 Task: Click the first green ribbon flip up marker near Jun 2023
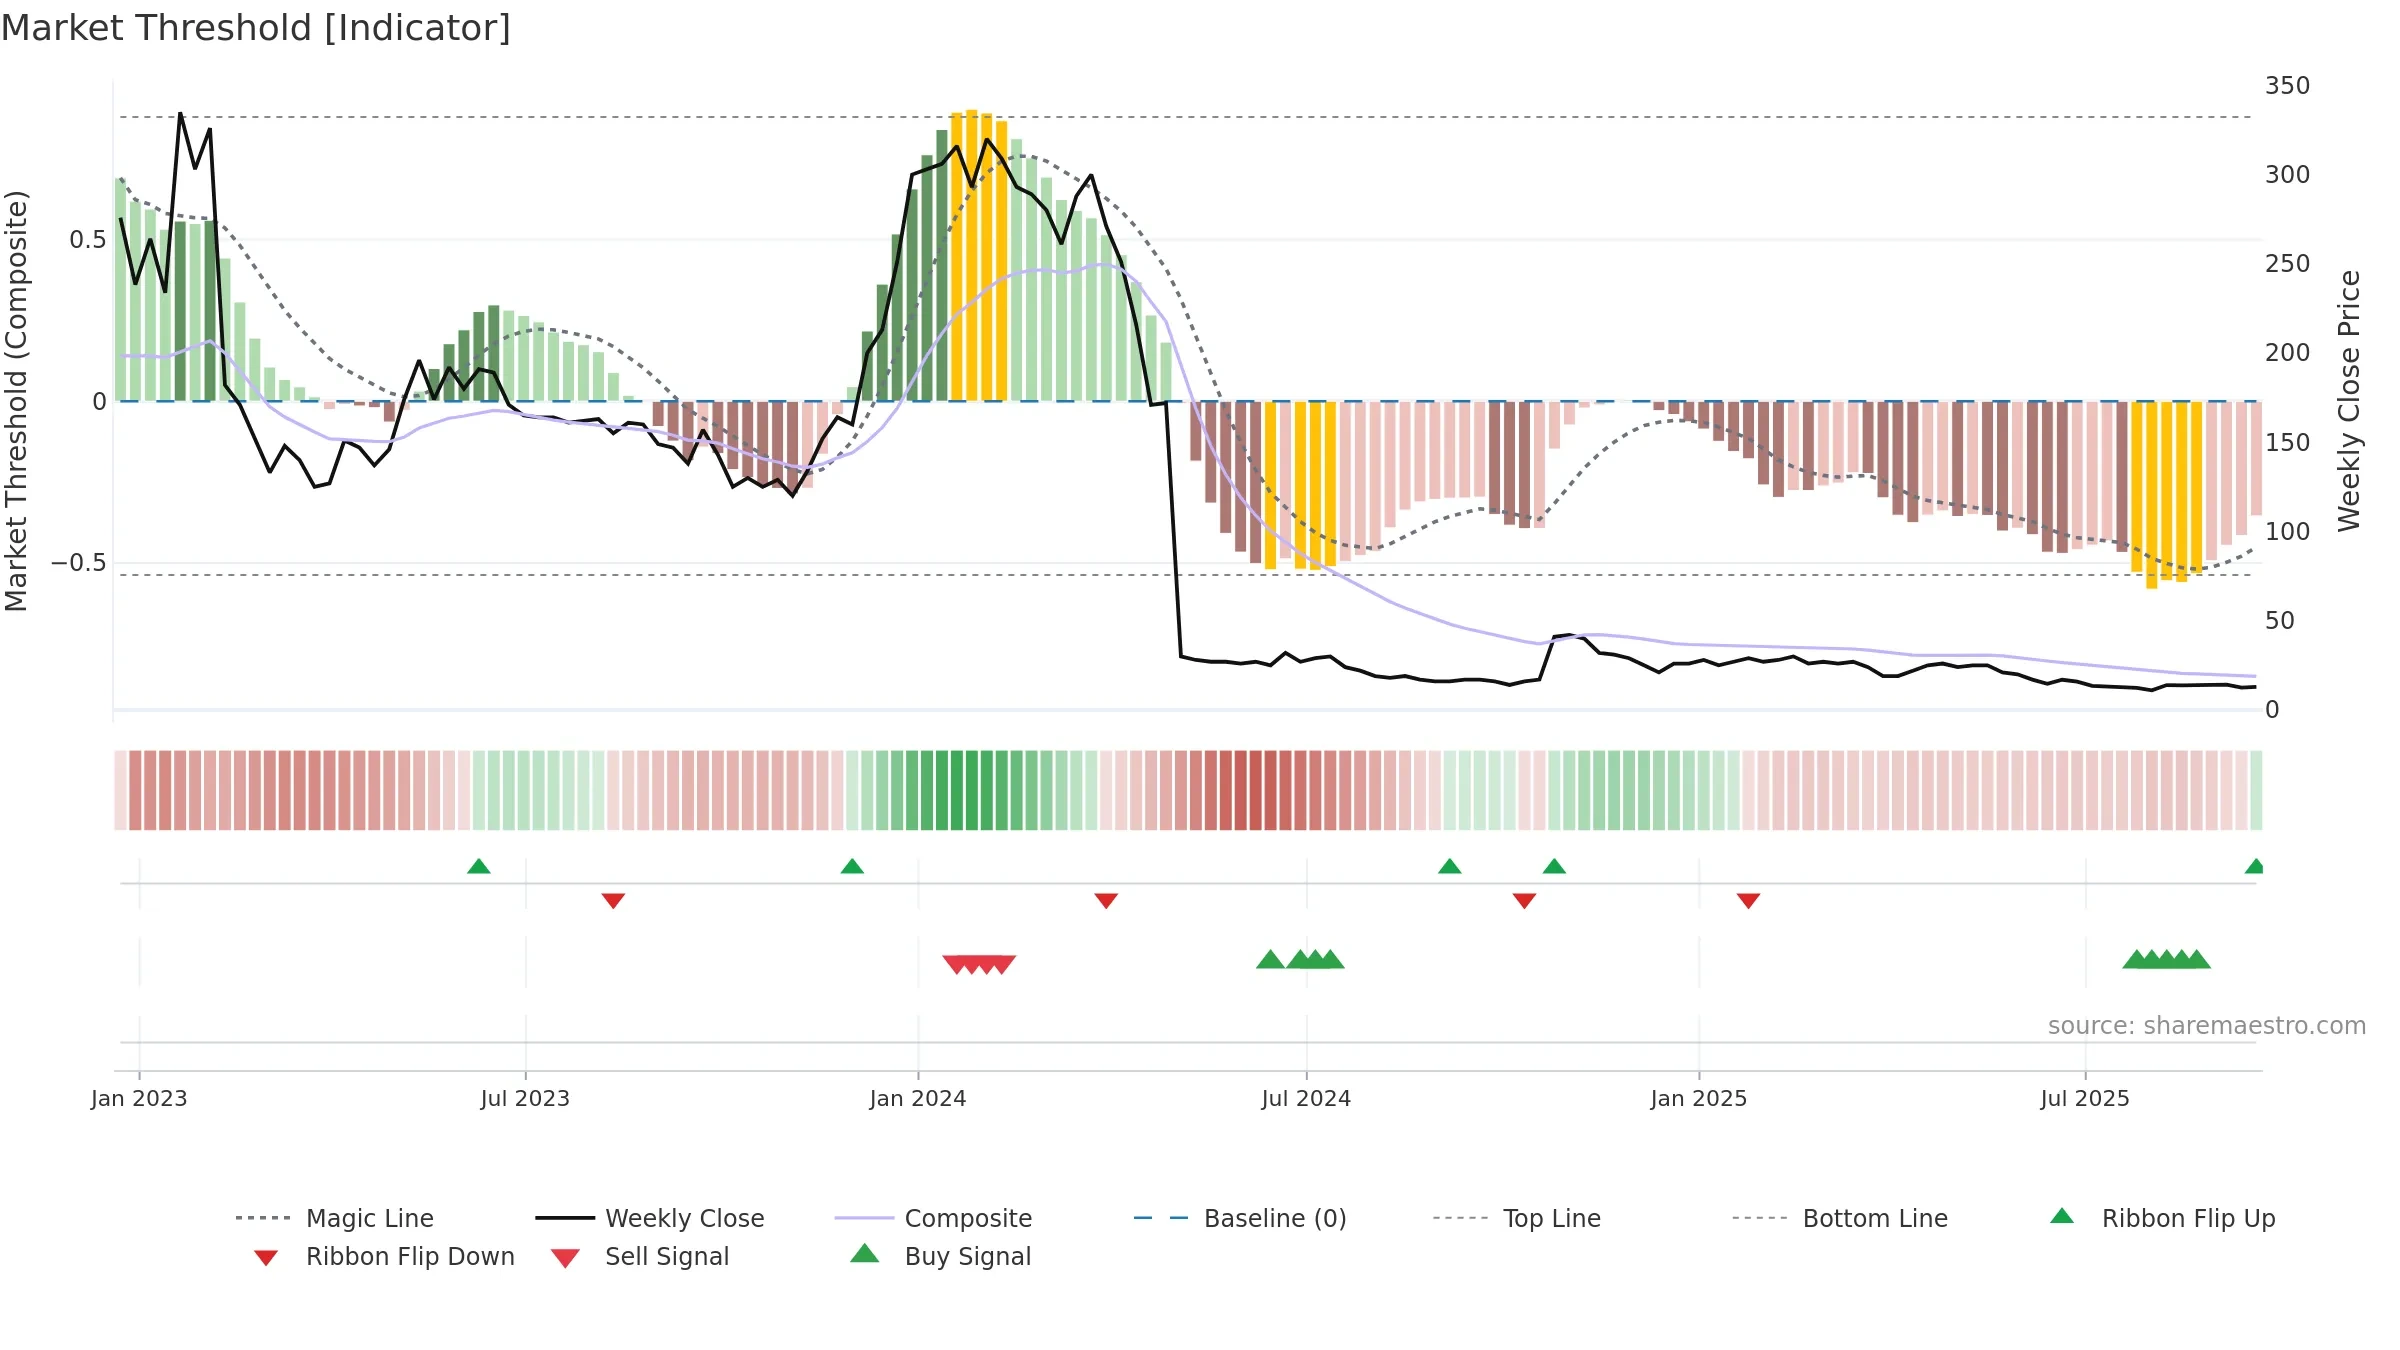pyautogui.click(x=479, y=866)
